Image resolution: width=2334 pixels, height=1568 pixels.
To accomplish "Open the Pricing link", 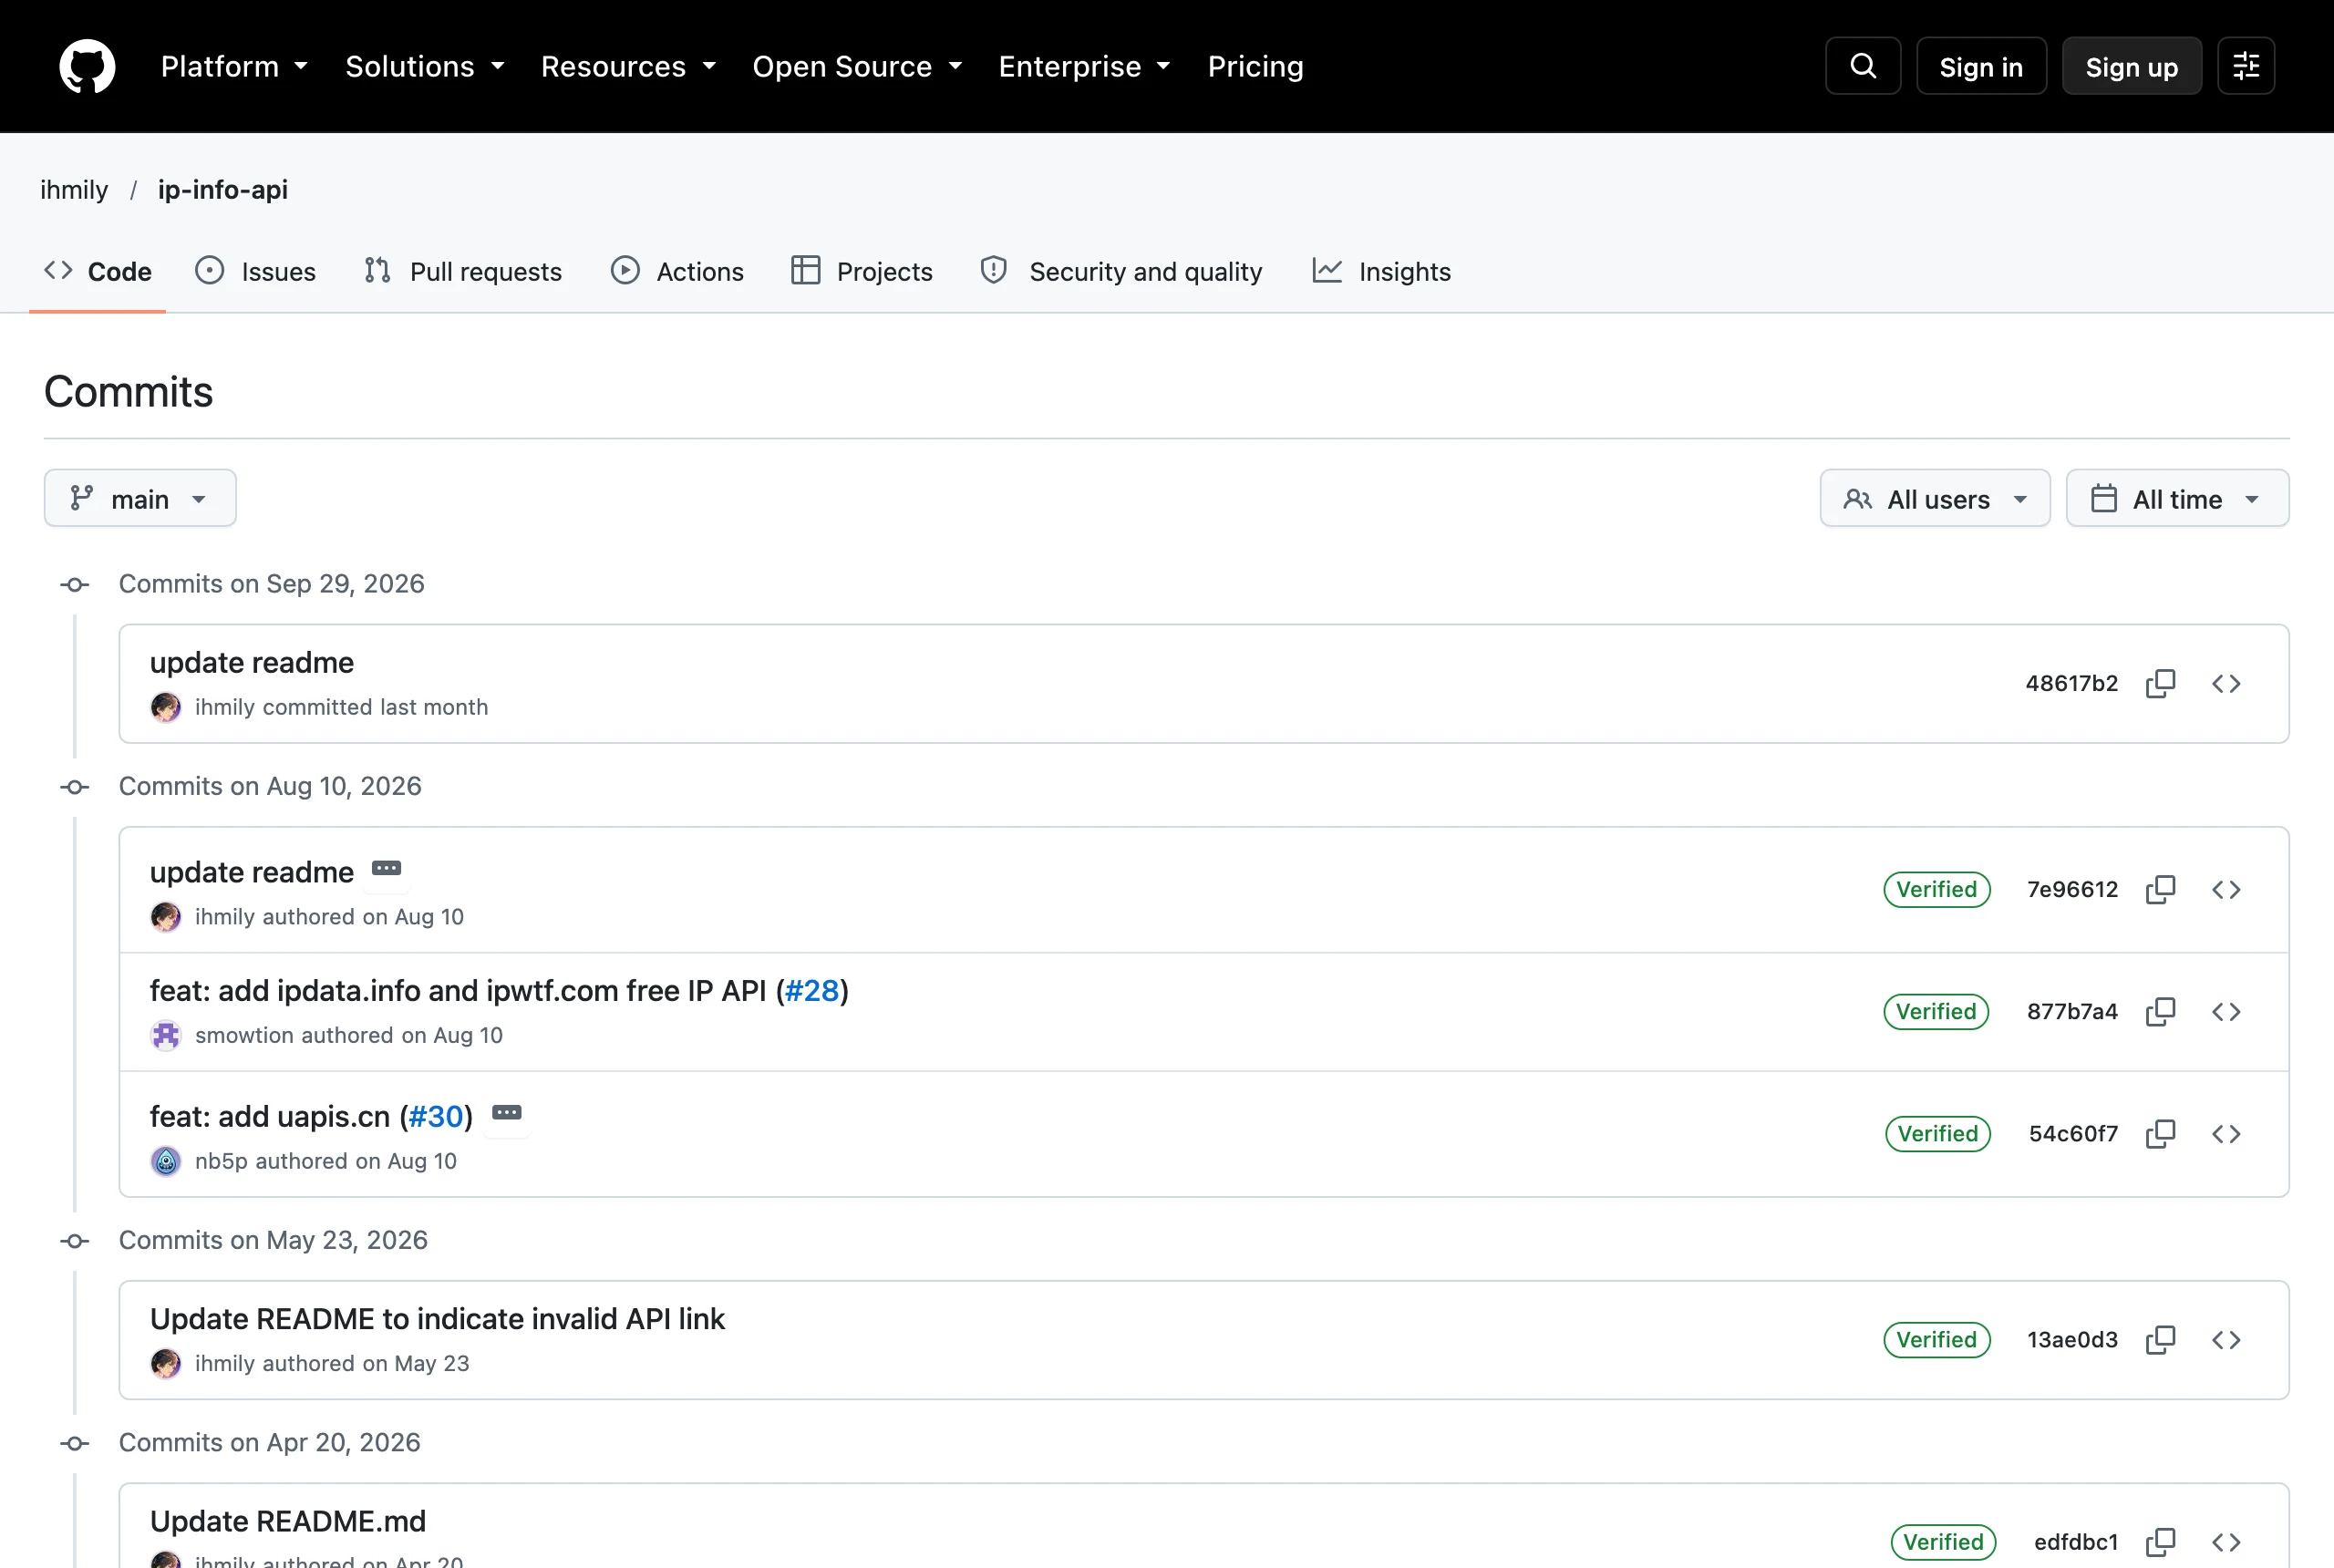I will [1255, 66].
